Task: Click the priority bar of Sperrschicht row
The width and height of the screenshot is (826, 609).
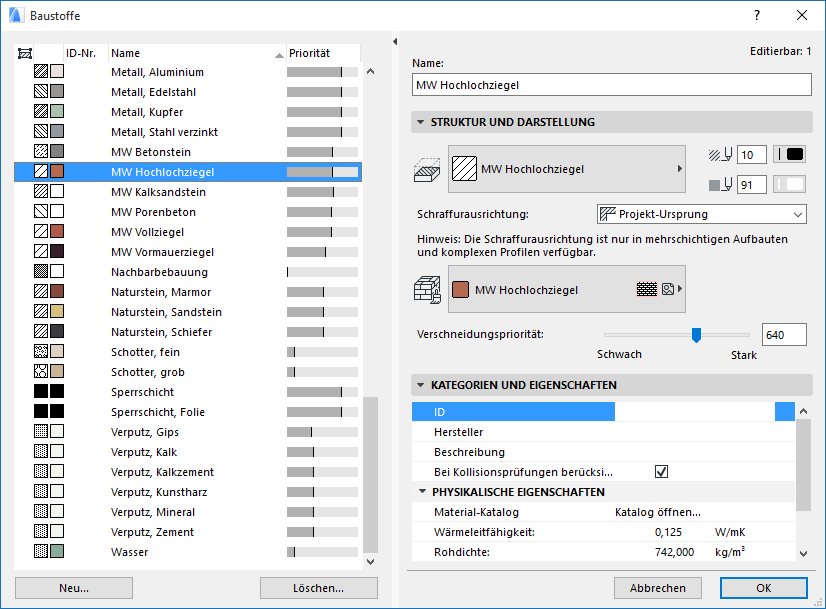Action: tap(322, 392)
